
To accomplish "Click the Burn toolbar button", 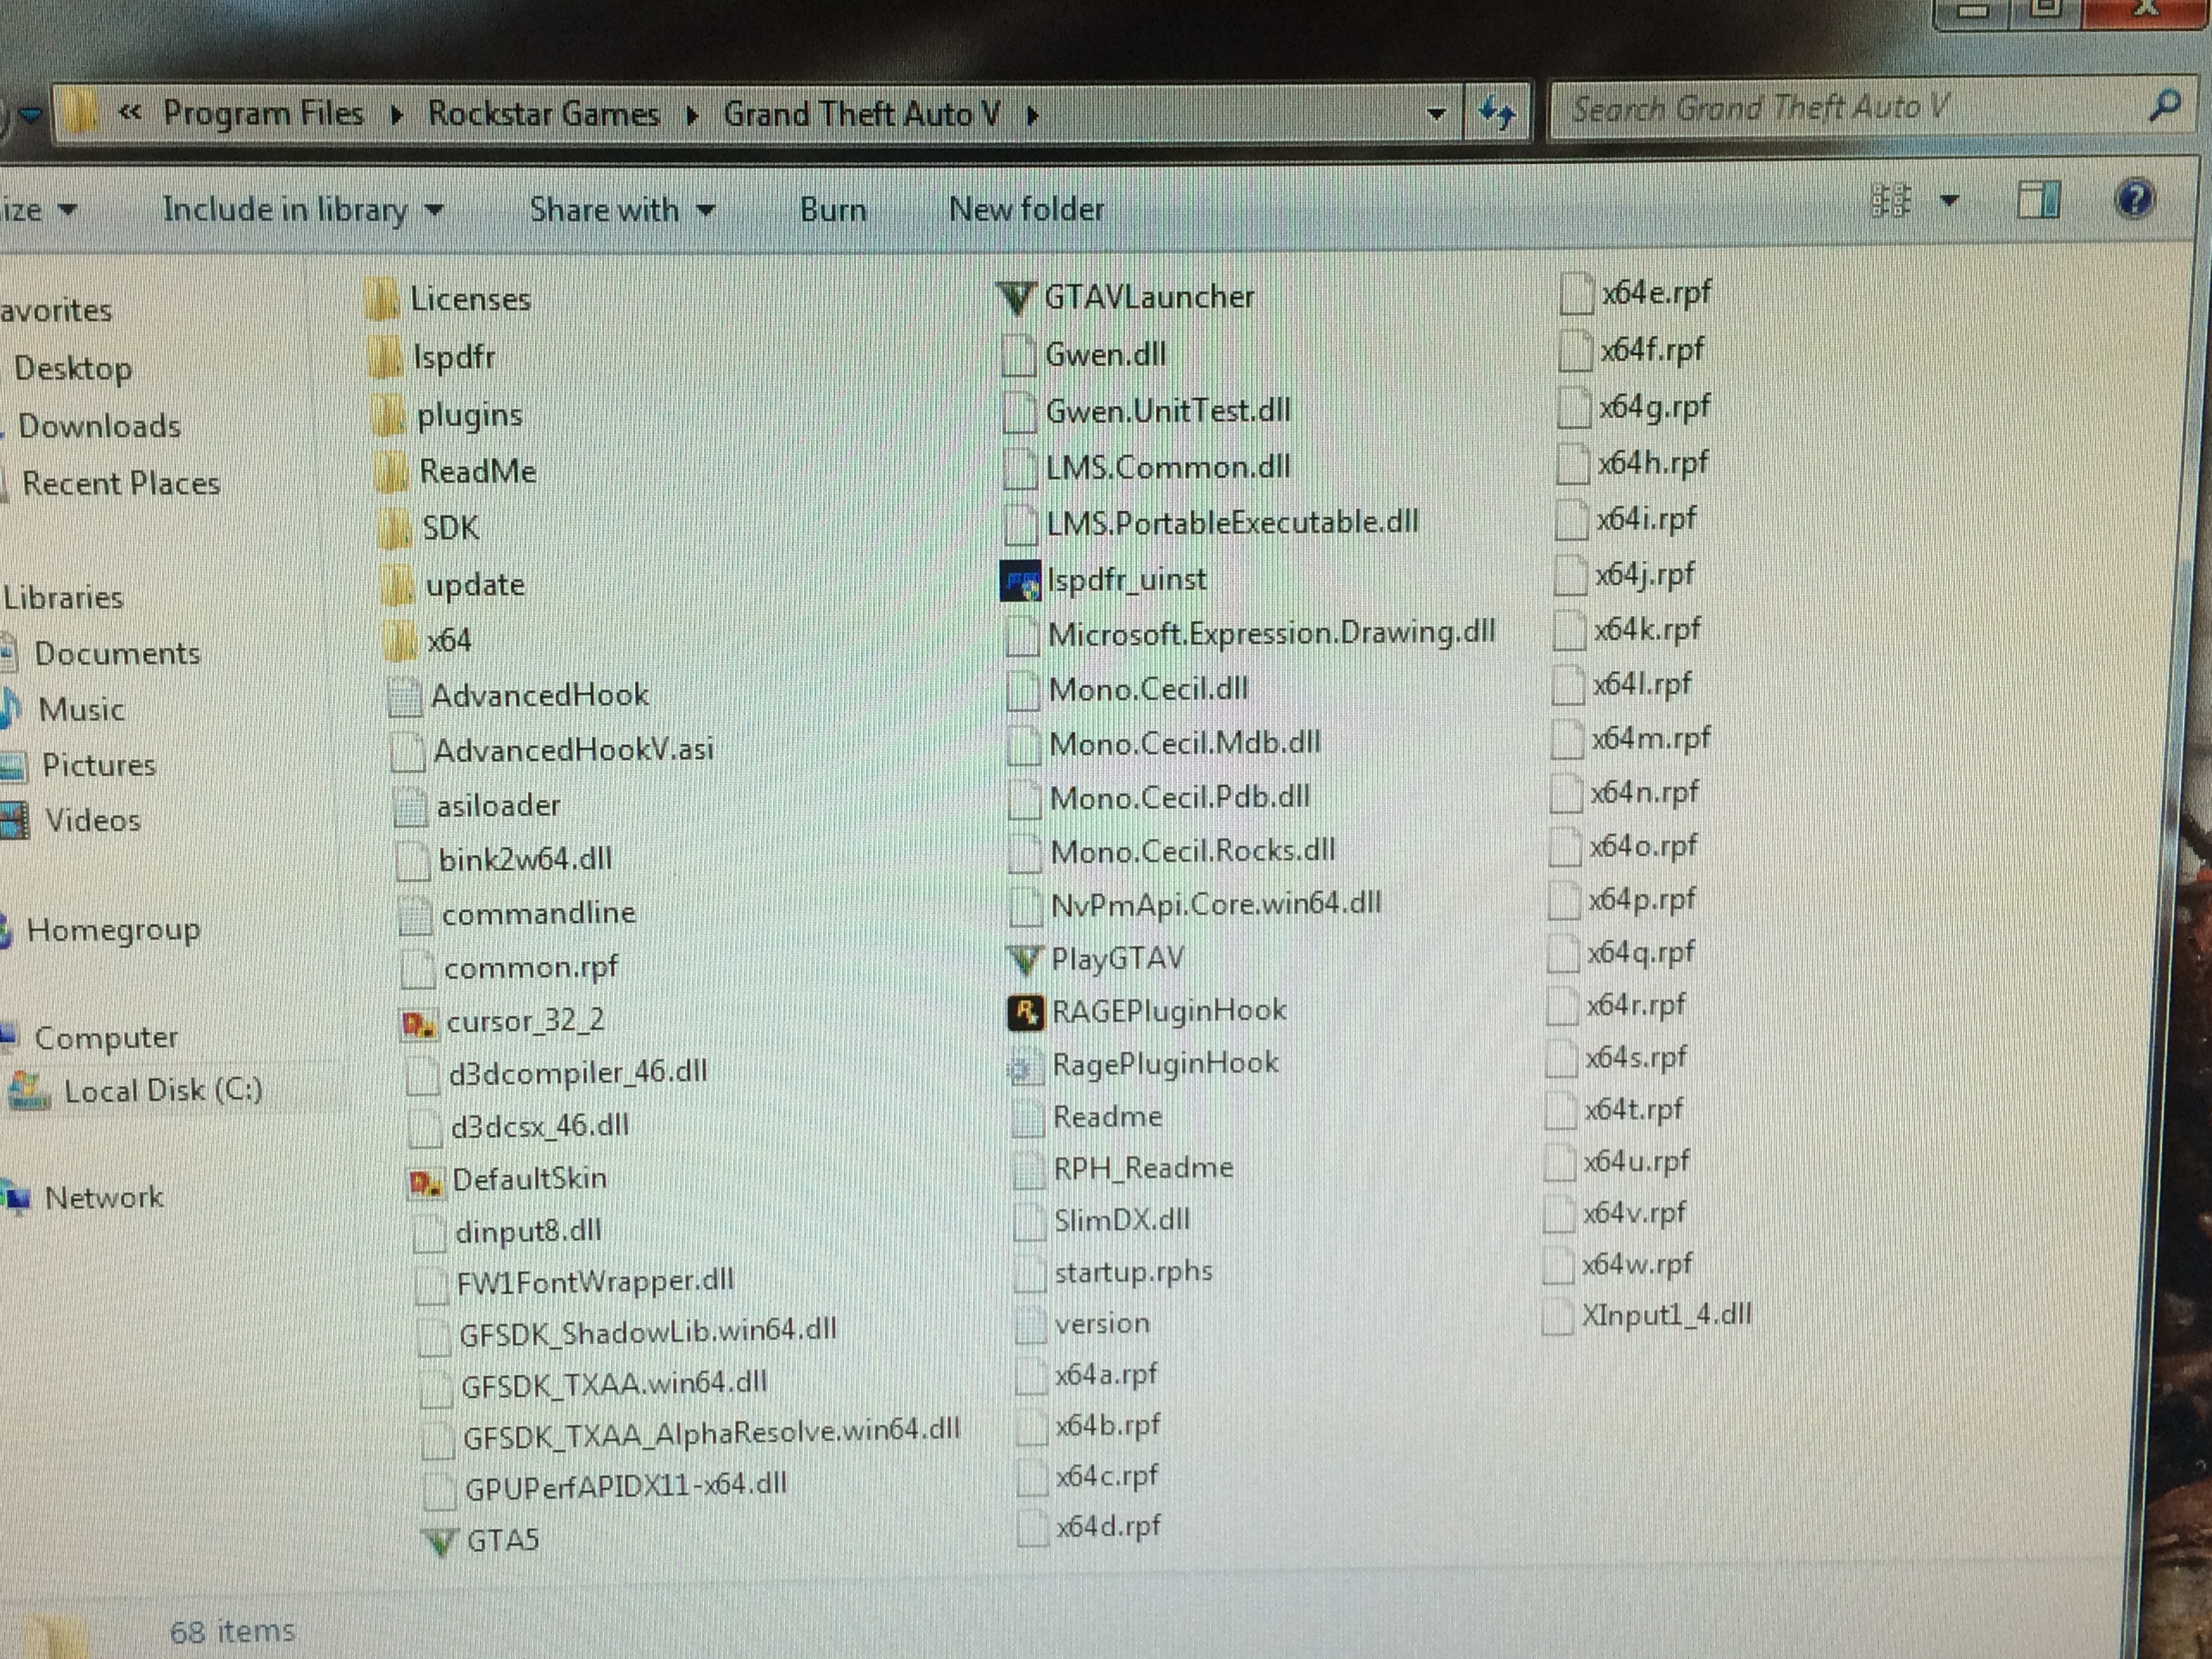I will [x=832, y=210].
